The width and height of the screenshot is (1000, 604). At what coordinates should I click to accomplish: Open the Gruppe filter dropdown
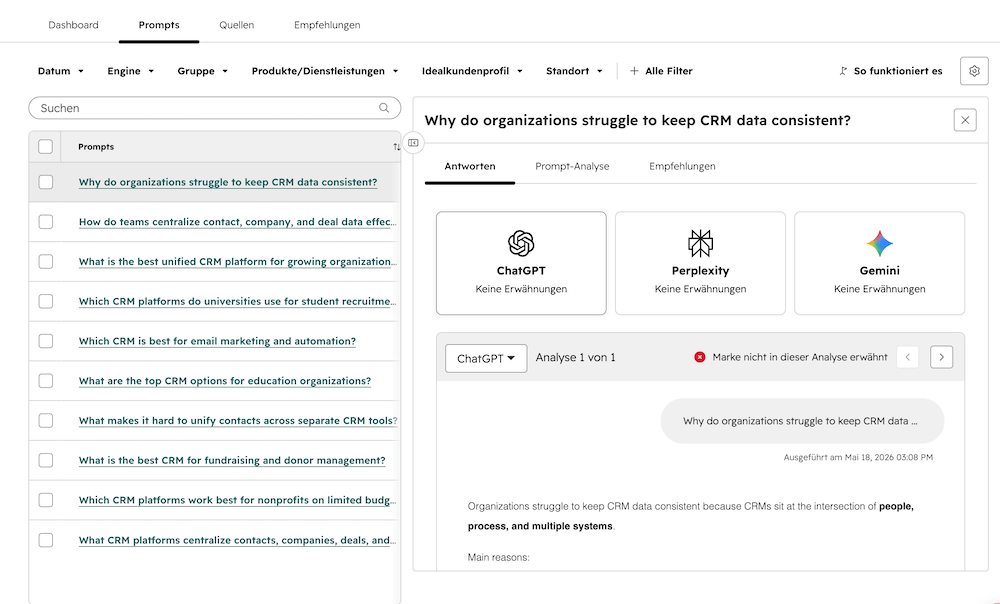202,71
